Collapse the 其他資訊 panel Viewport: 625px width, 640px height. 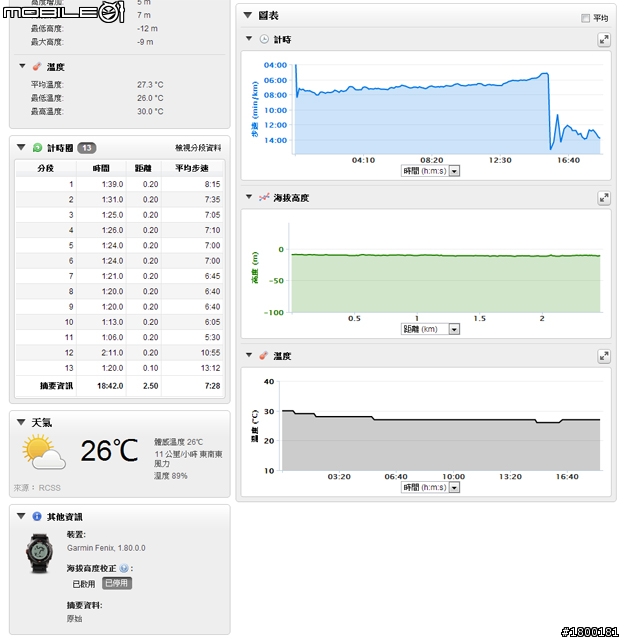point(21,516)
